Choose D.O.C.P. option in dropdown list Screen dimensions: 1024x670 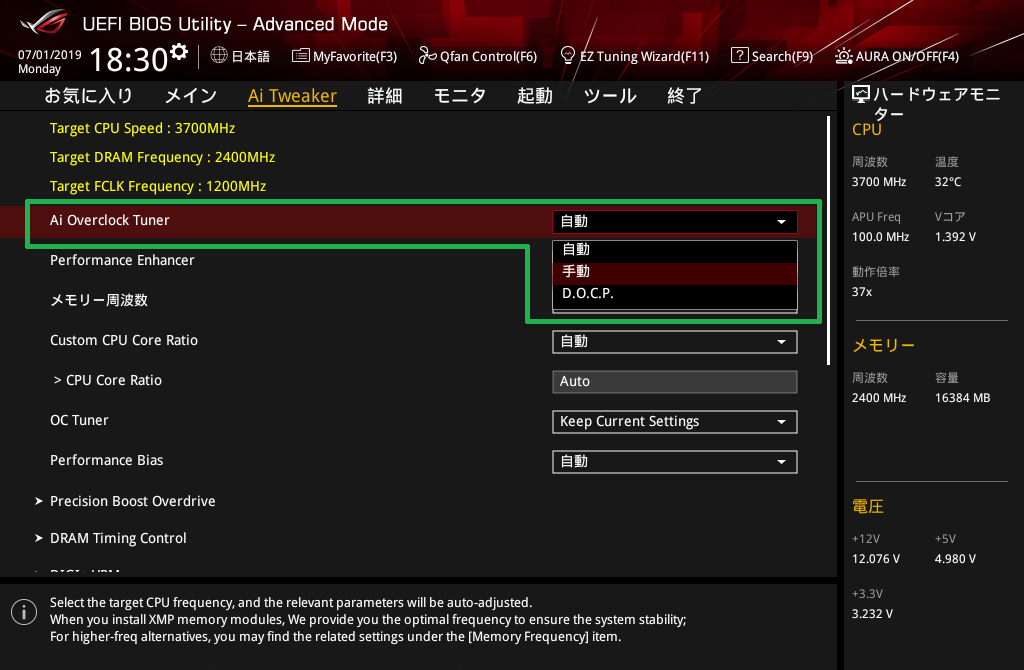675,294
